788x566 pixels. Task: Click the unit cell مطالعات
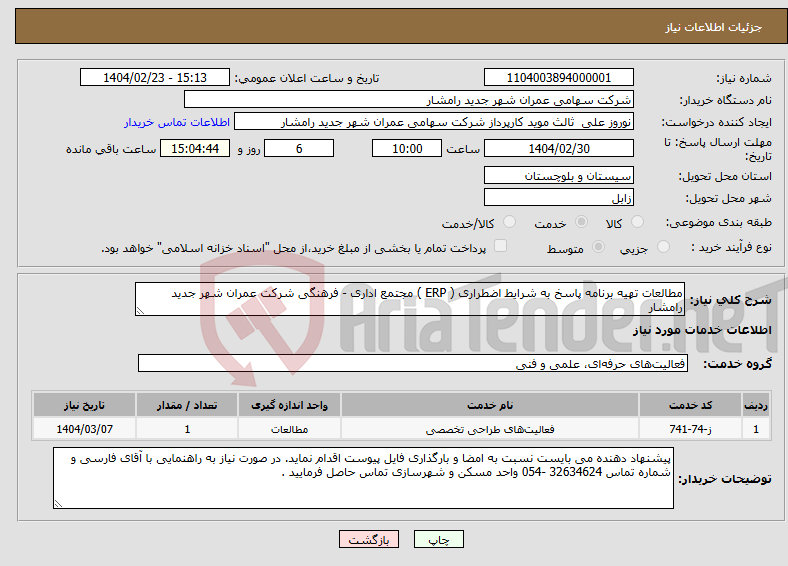pos(289,429)
